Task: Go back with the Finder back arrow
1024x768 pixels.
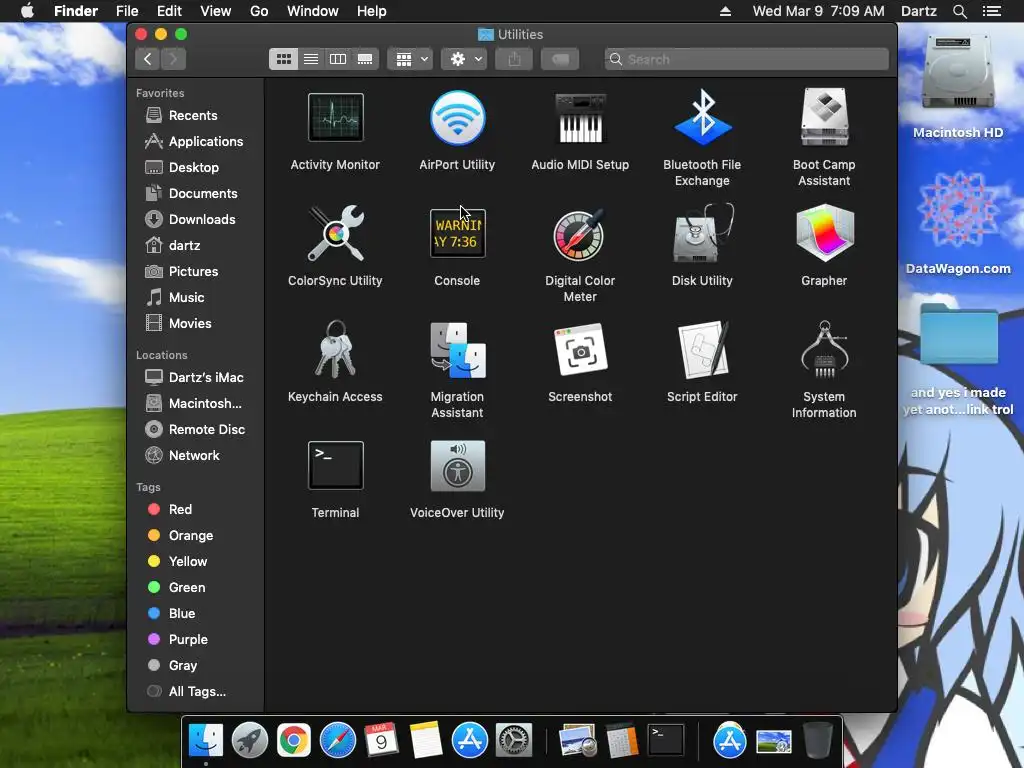Action: [x=148, y=59]
